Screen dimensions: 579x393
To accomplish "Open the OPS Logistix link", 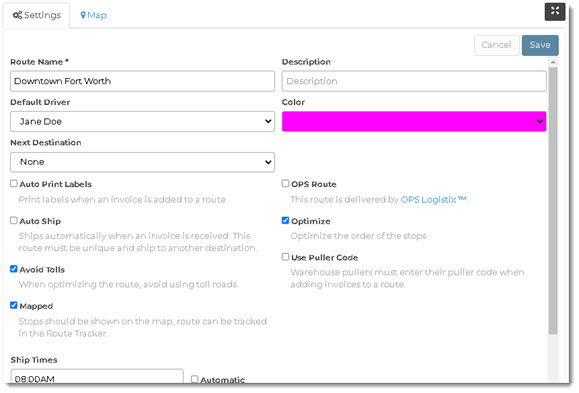I will point(434,200).
